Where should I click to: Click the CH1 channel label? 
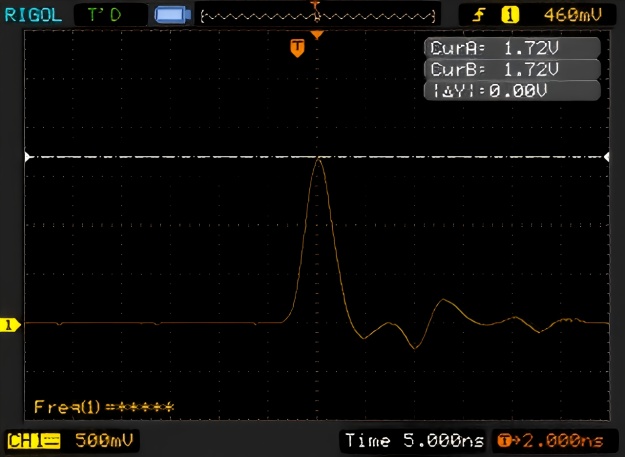pyautogui.click(x=34, y=440)
